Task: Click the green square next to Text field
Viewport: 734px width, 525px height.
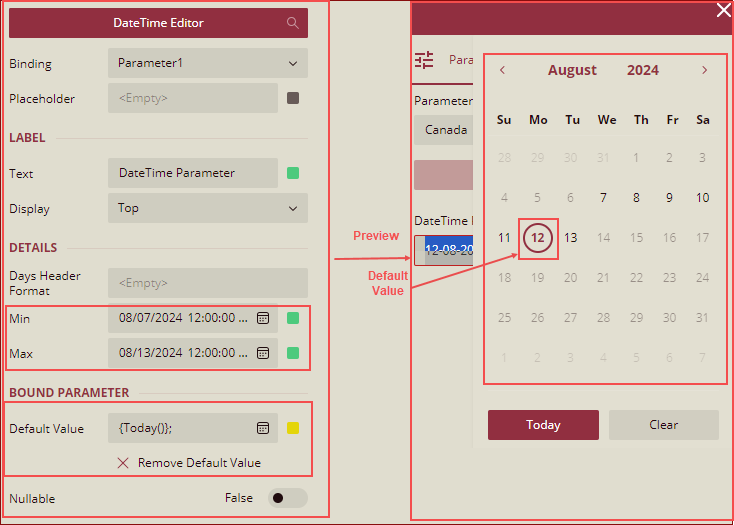Action: [293, 173]
